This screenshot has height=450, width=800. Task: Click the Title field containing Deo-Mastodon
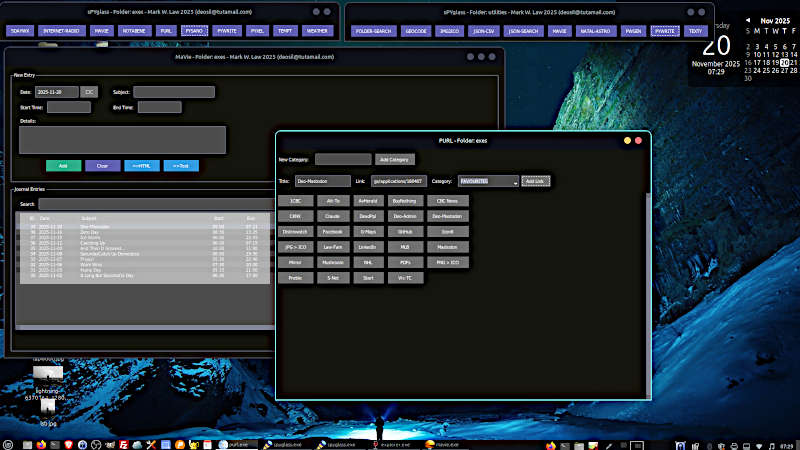[x=322, y=181]
